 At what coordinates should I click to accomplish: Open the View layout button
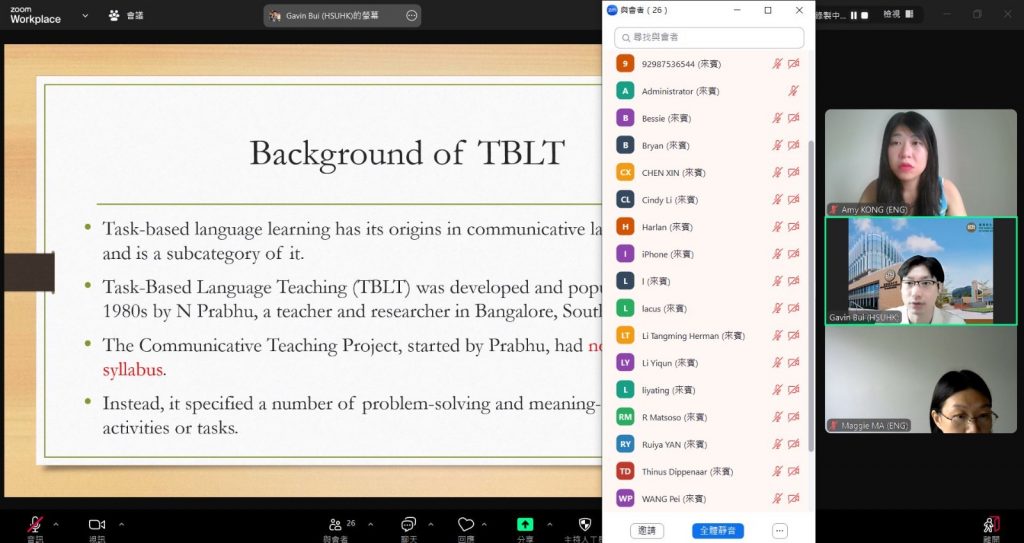(899, 14)
